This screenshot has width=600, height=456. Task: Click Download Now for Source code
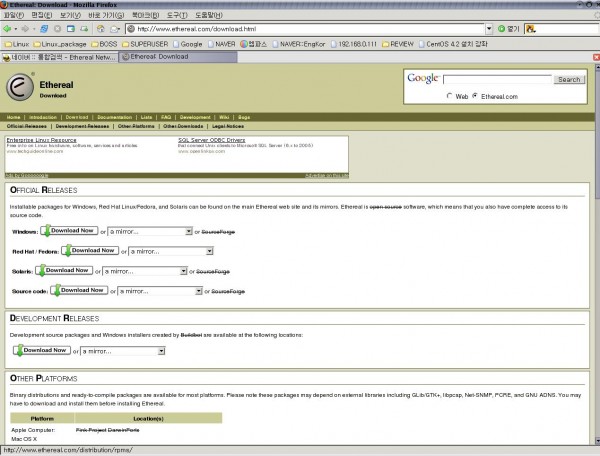79,290
